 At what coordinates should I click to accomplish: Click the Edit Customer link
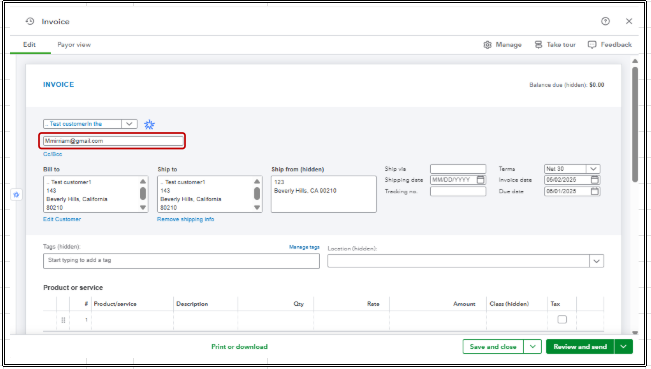coord(62,219)
